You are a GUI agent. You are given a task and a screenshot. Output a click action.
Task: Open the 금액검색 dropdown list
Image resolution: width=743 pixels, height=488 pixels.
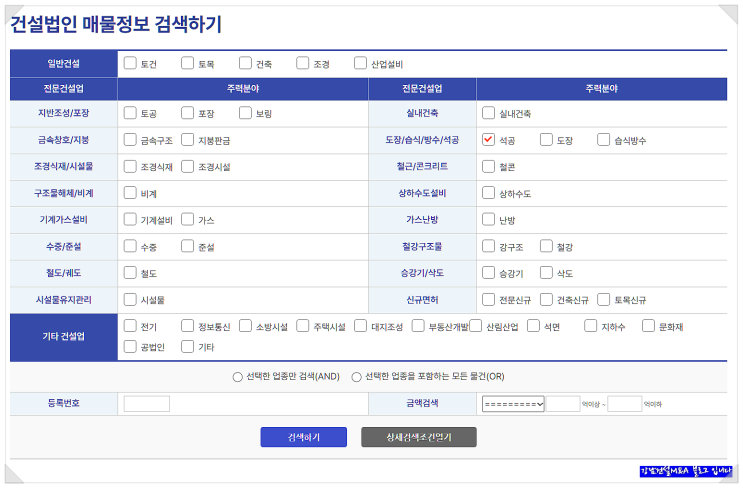pos(513,404)
